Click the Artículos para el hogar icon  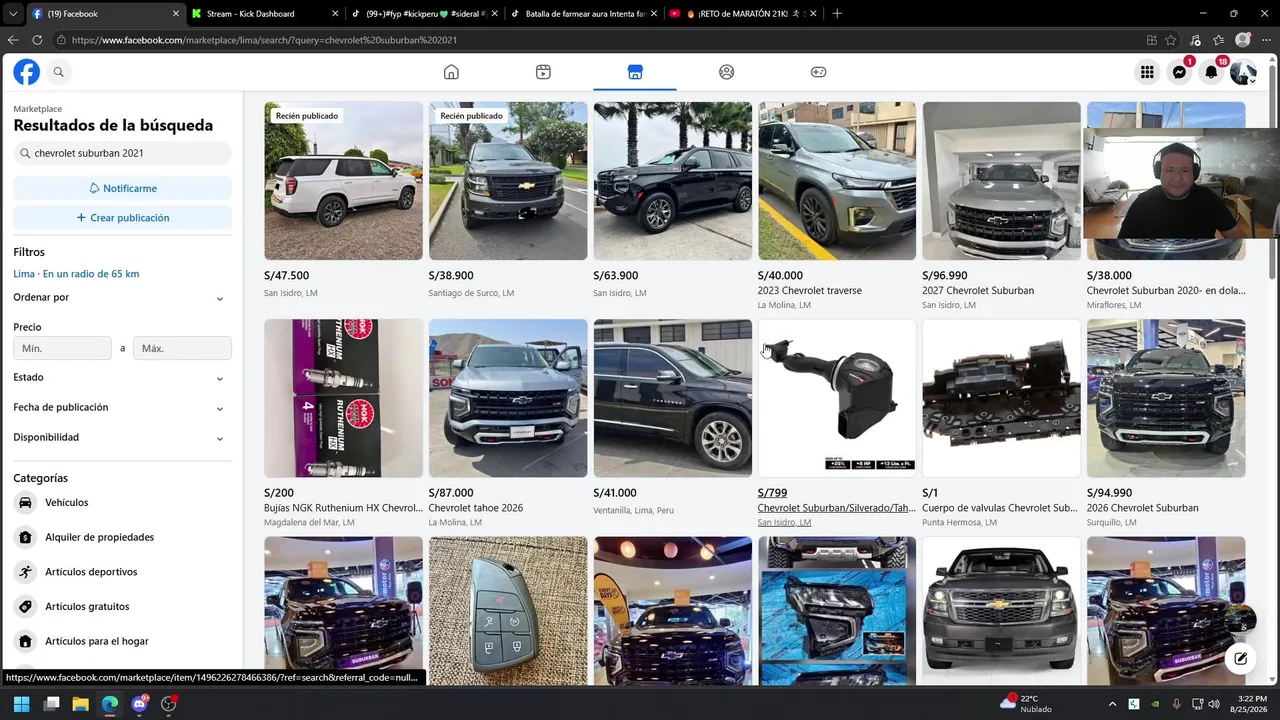tap(25, 641)
